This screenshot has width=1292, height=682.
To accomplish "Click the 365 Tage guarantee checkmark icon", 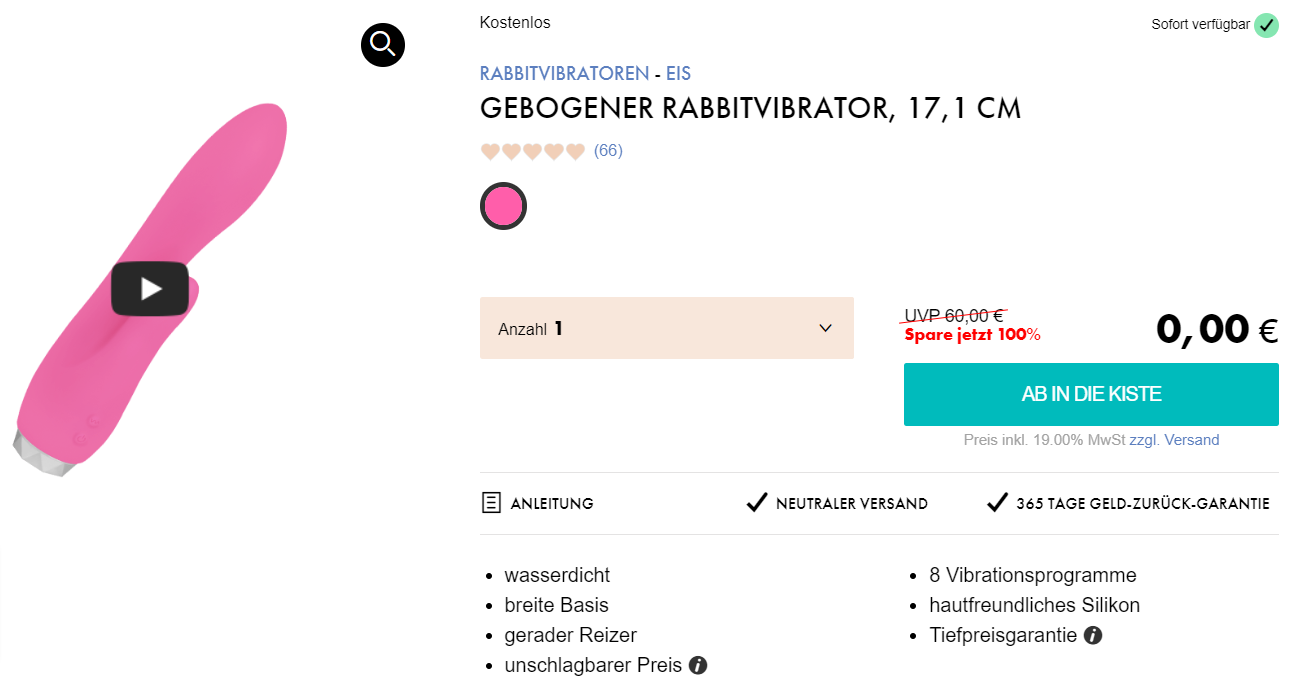I will 997,503.
